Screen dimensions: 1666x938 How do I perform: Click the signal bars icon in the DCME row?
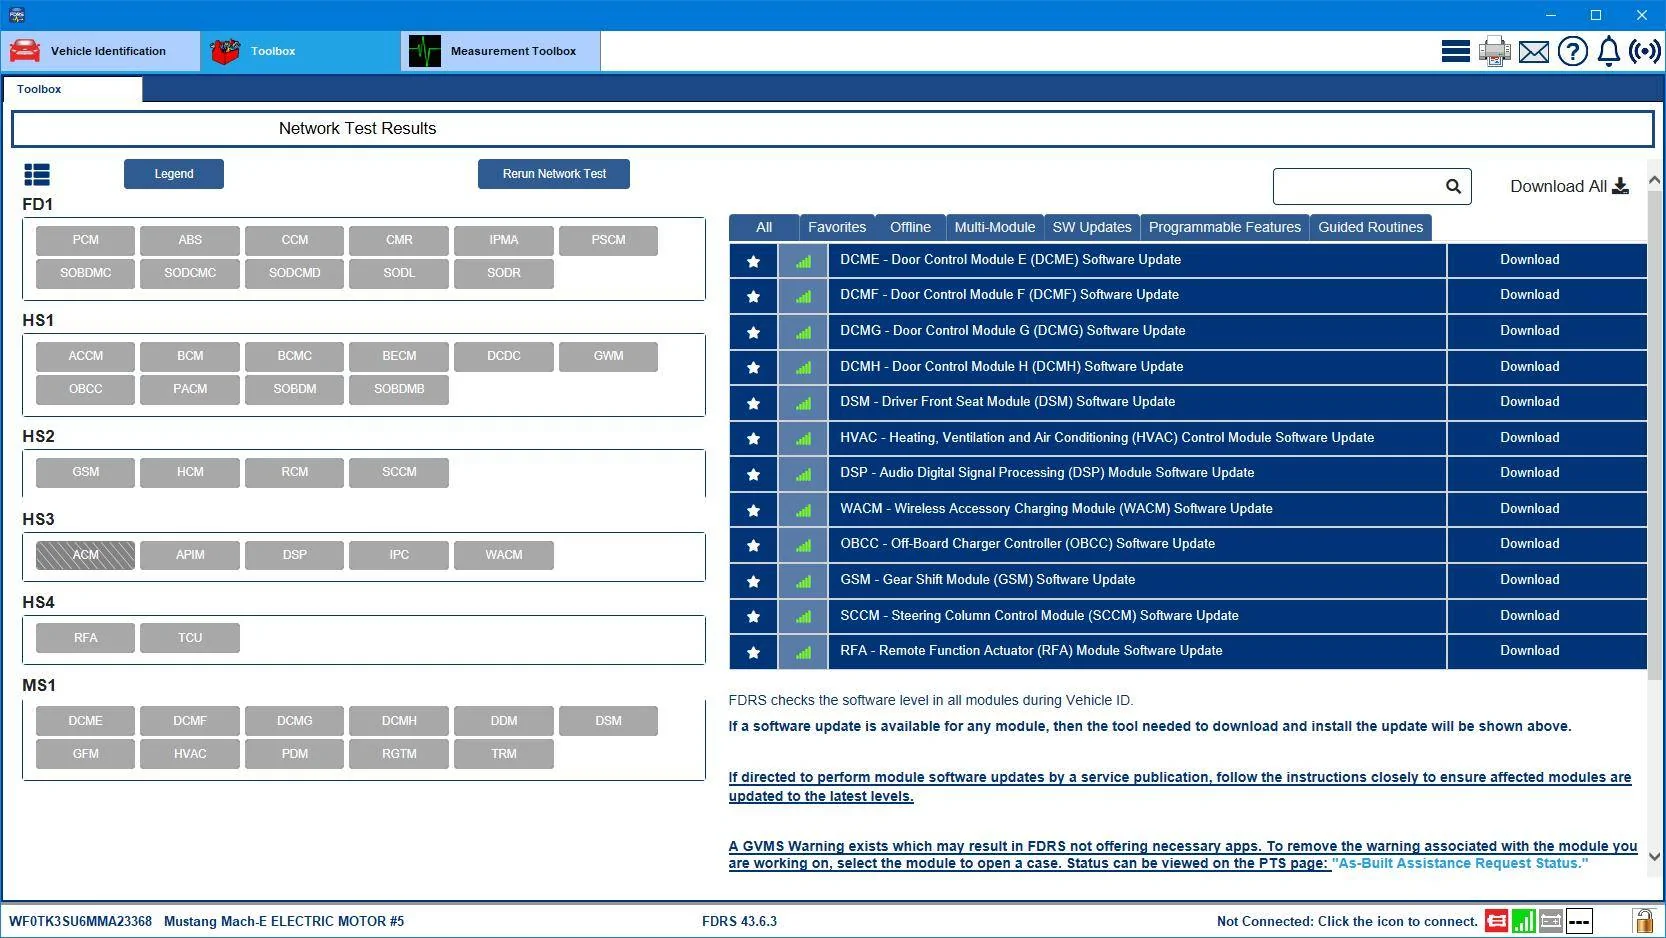803,260
